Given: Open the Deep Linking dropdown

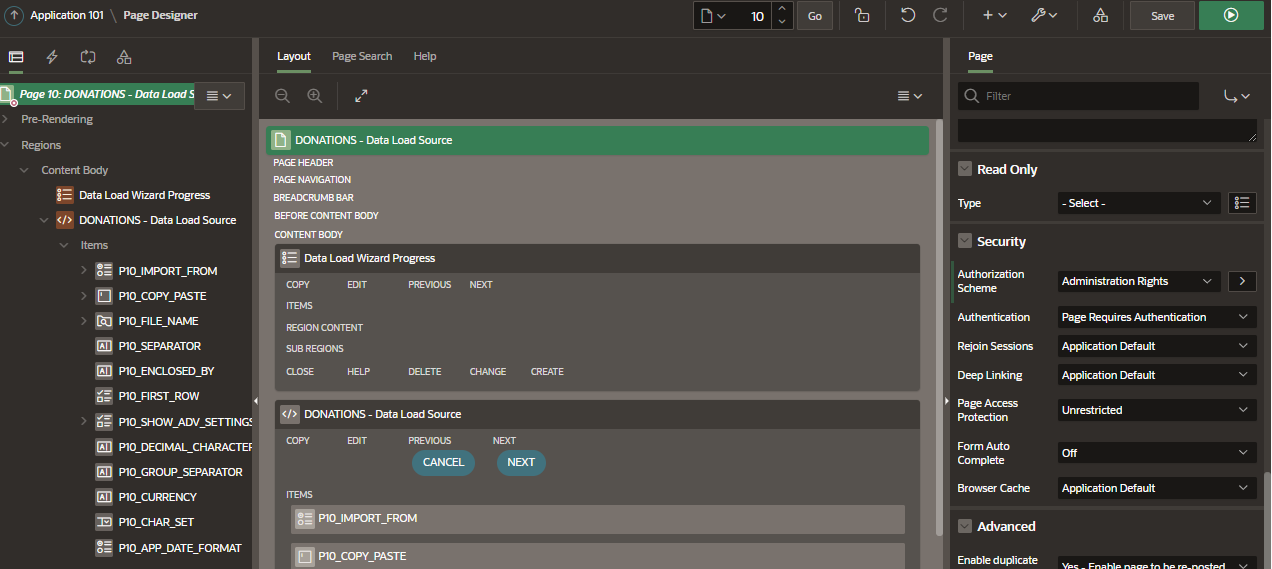Looking at the screenshot, I should tap(1157, 375).
